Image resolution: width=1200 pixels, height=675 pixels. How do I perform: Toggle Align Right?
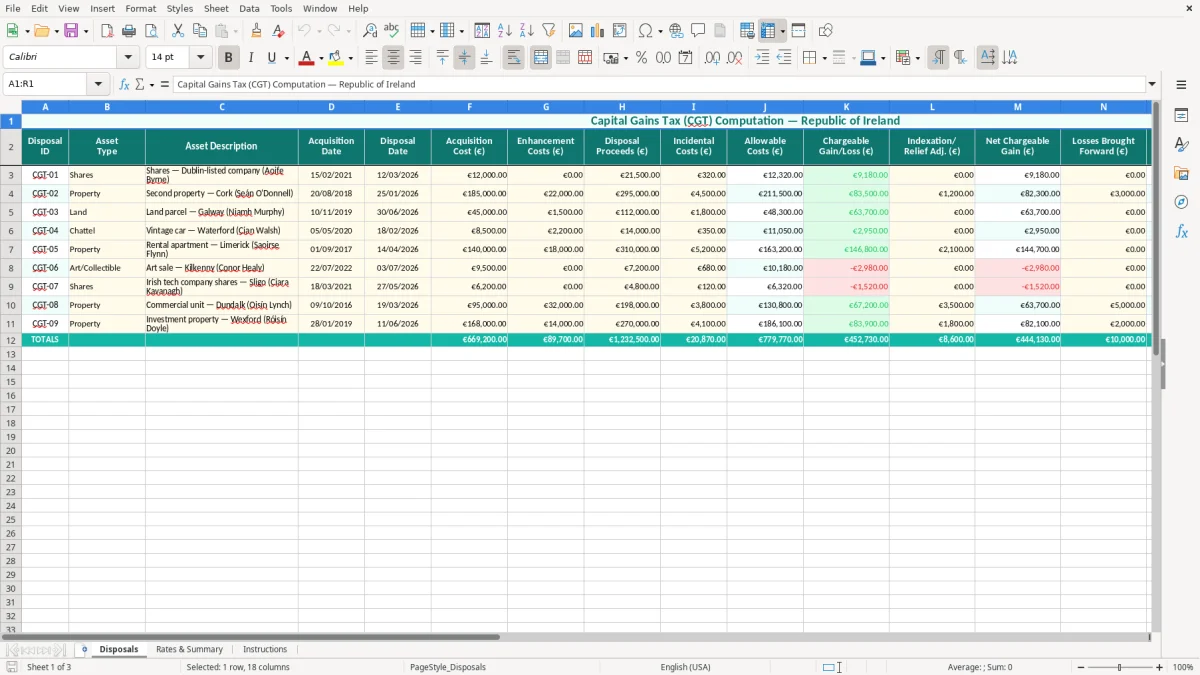(415, 58)
